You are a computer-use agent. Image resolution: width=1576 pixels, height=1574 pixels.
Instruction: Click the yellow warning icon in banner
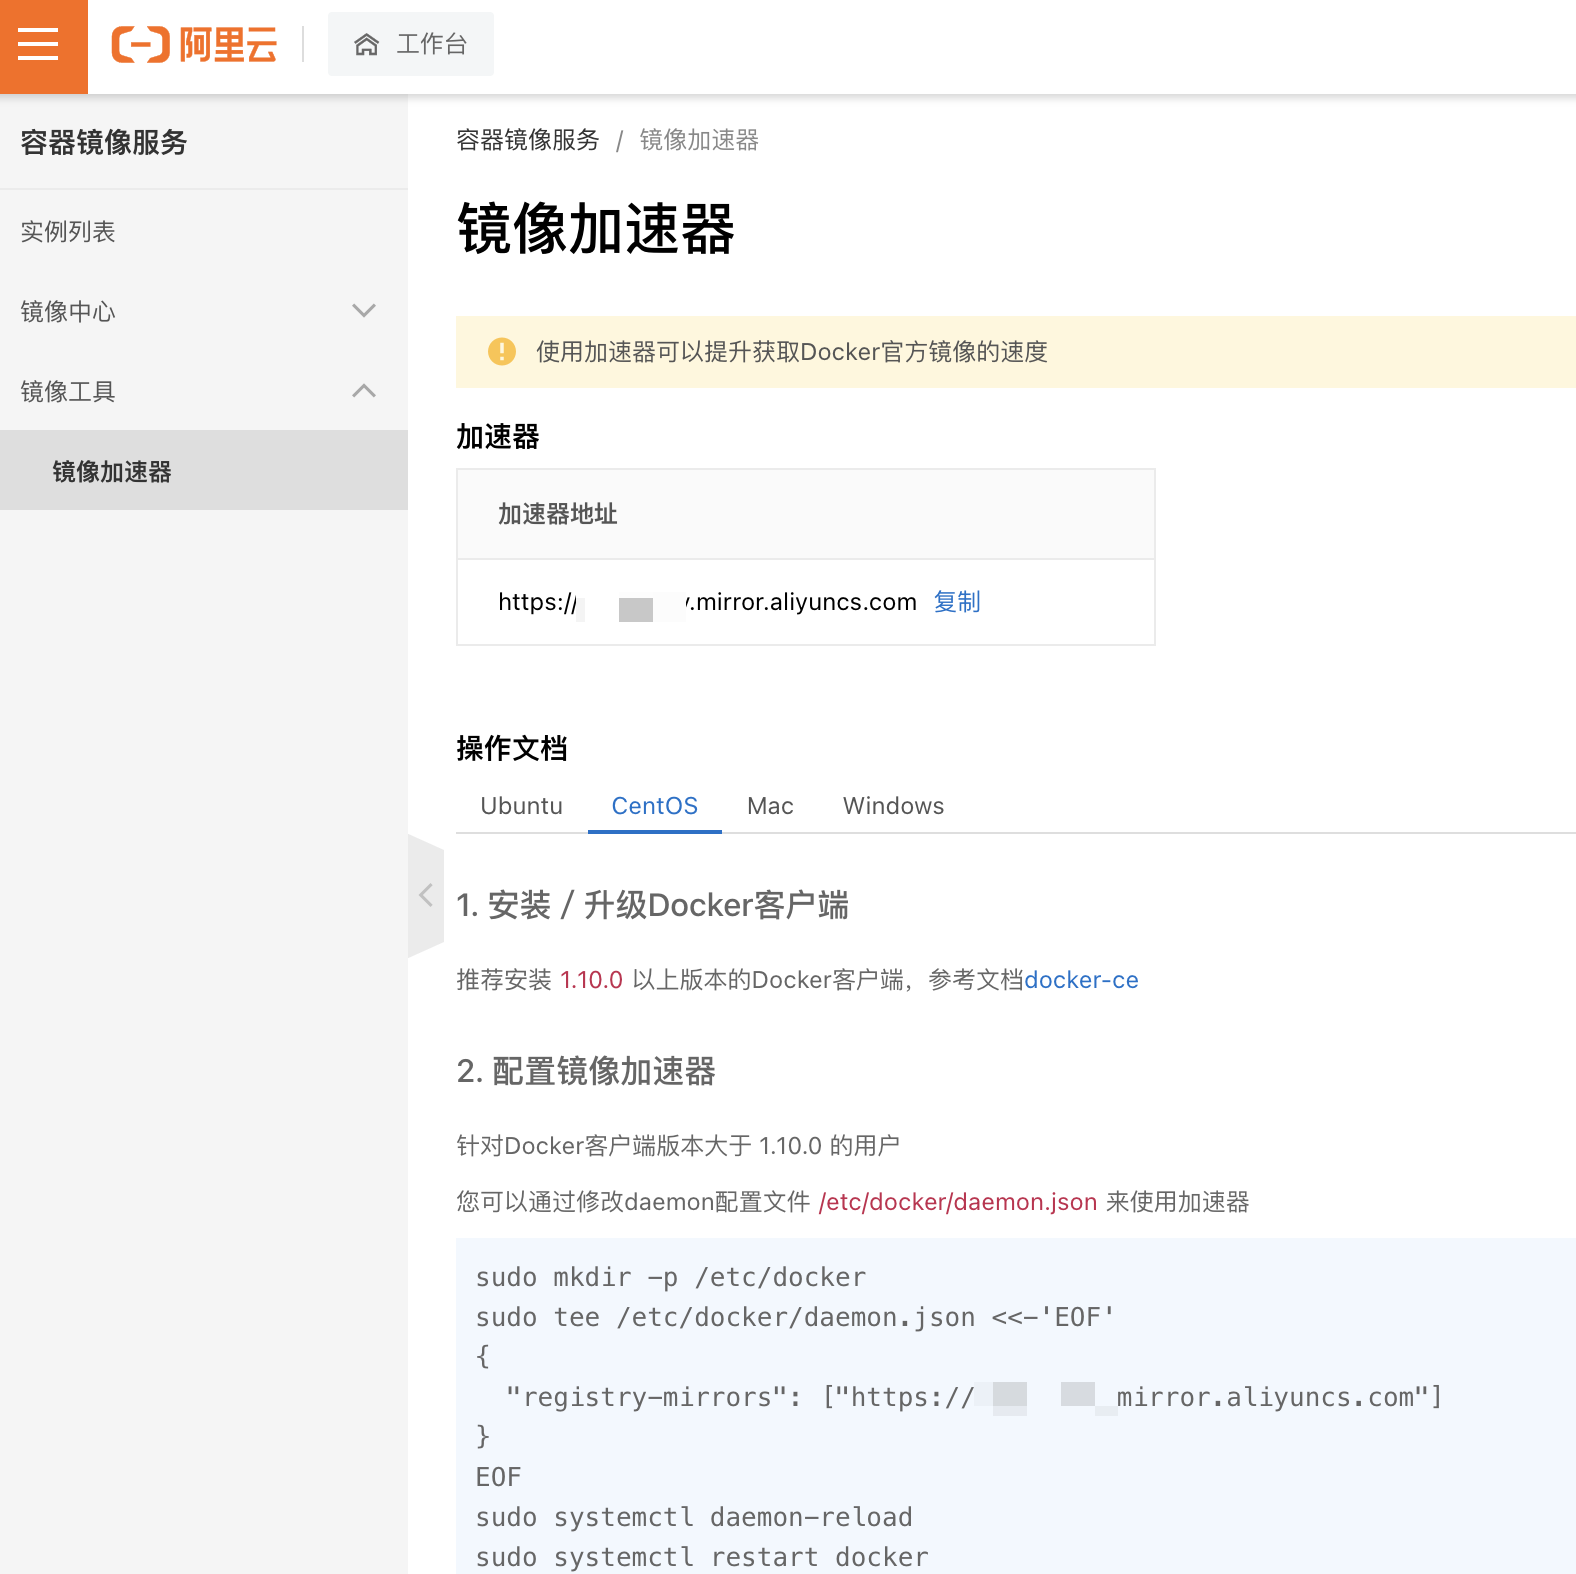pyautogui.click(x=501, y=352)
